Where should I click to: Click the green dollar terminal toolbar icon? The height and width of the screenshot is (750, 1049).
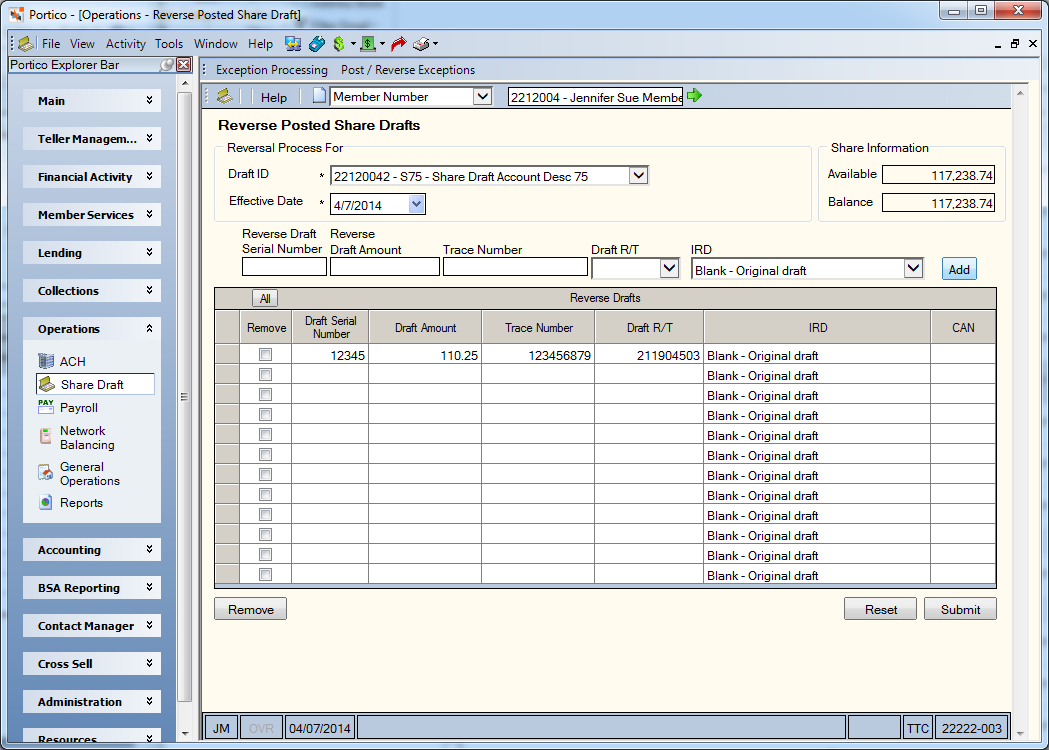(368, 43)
